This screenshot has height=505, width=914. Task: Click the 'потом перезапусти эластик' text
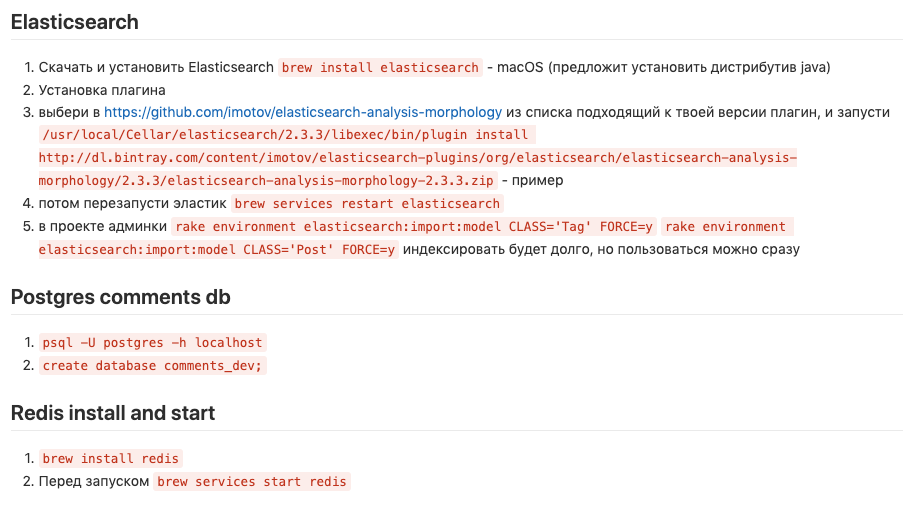(x=132, y=204)
